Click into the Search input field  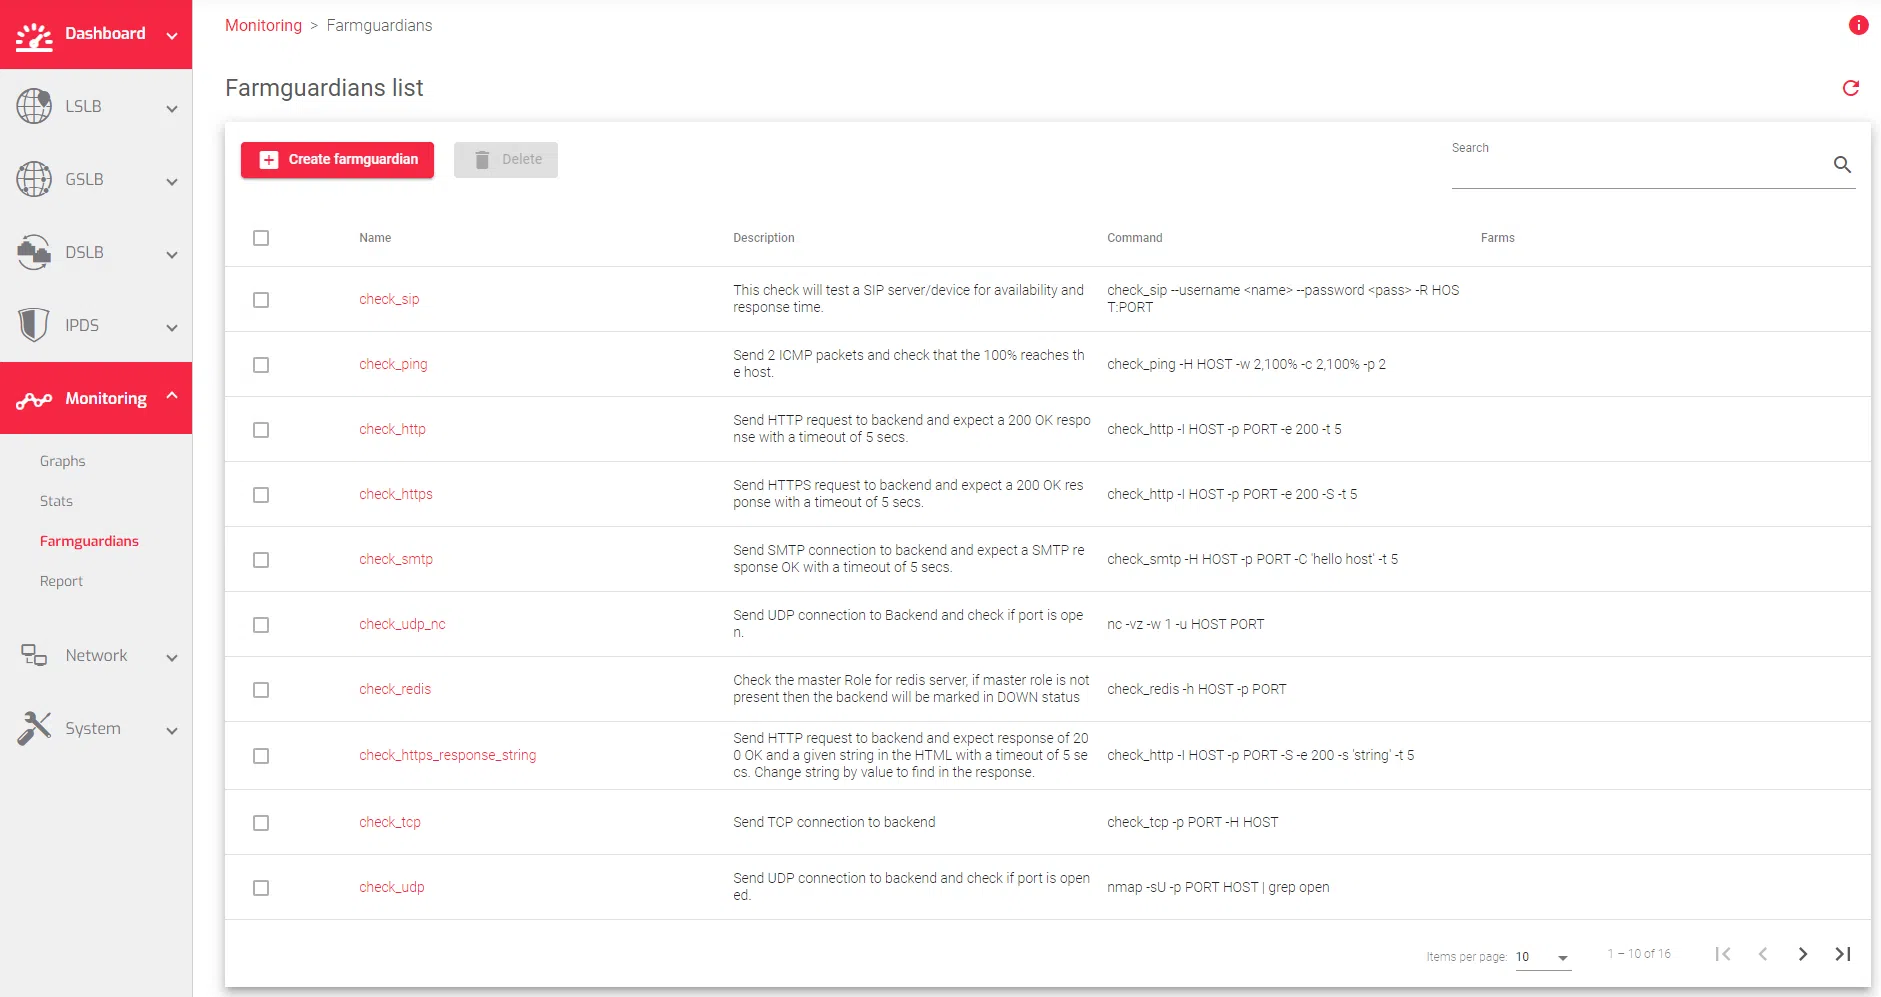pos(1636,168)
